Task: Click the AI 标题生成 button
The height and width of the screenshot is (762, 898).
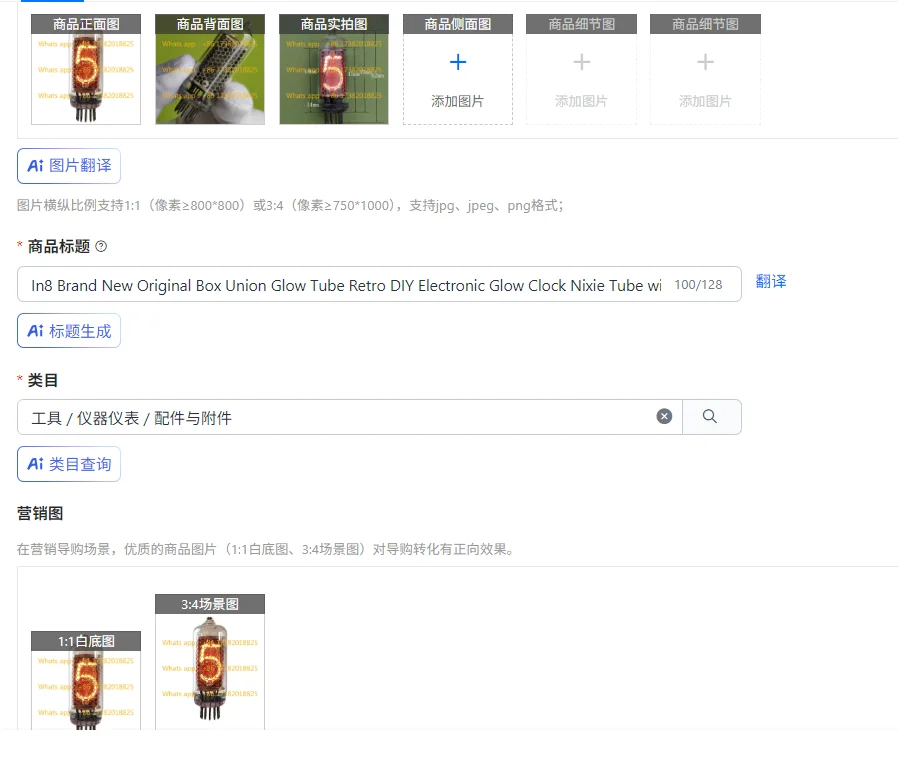Action: [x=69, y=331]
